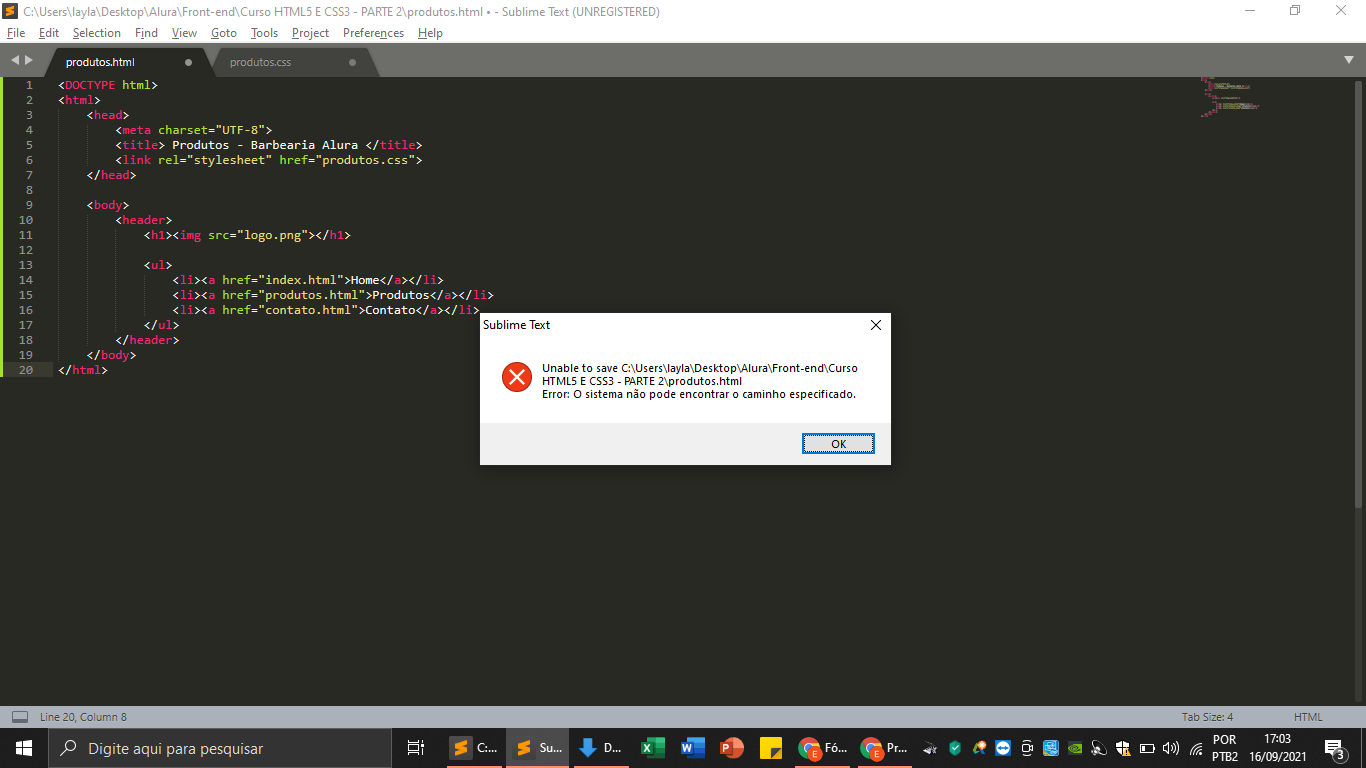The image size is (1366, 768).
Task: Toggle the side bar from status bar icon
Action: pos(19,717)
